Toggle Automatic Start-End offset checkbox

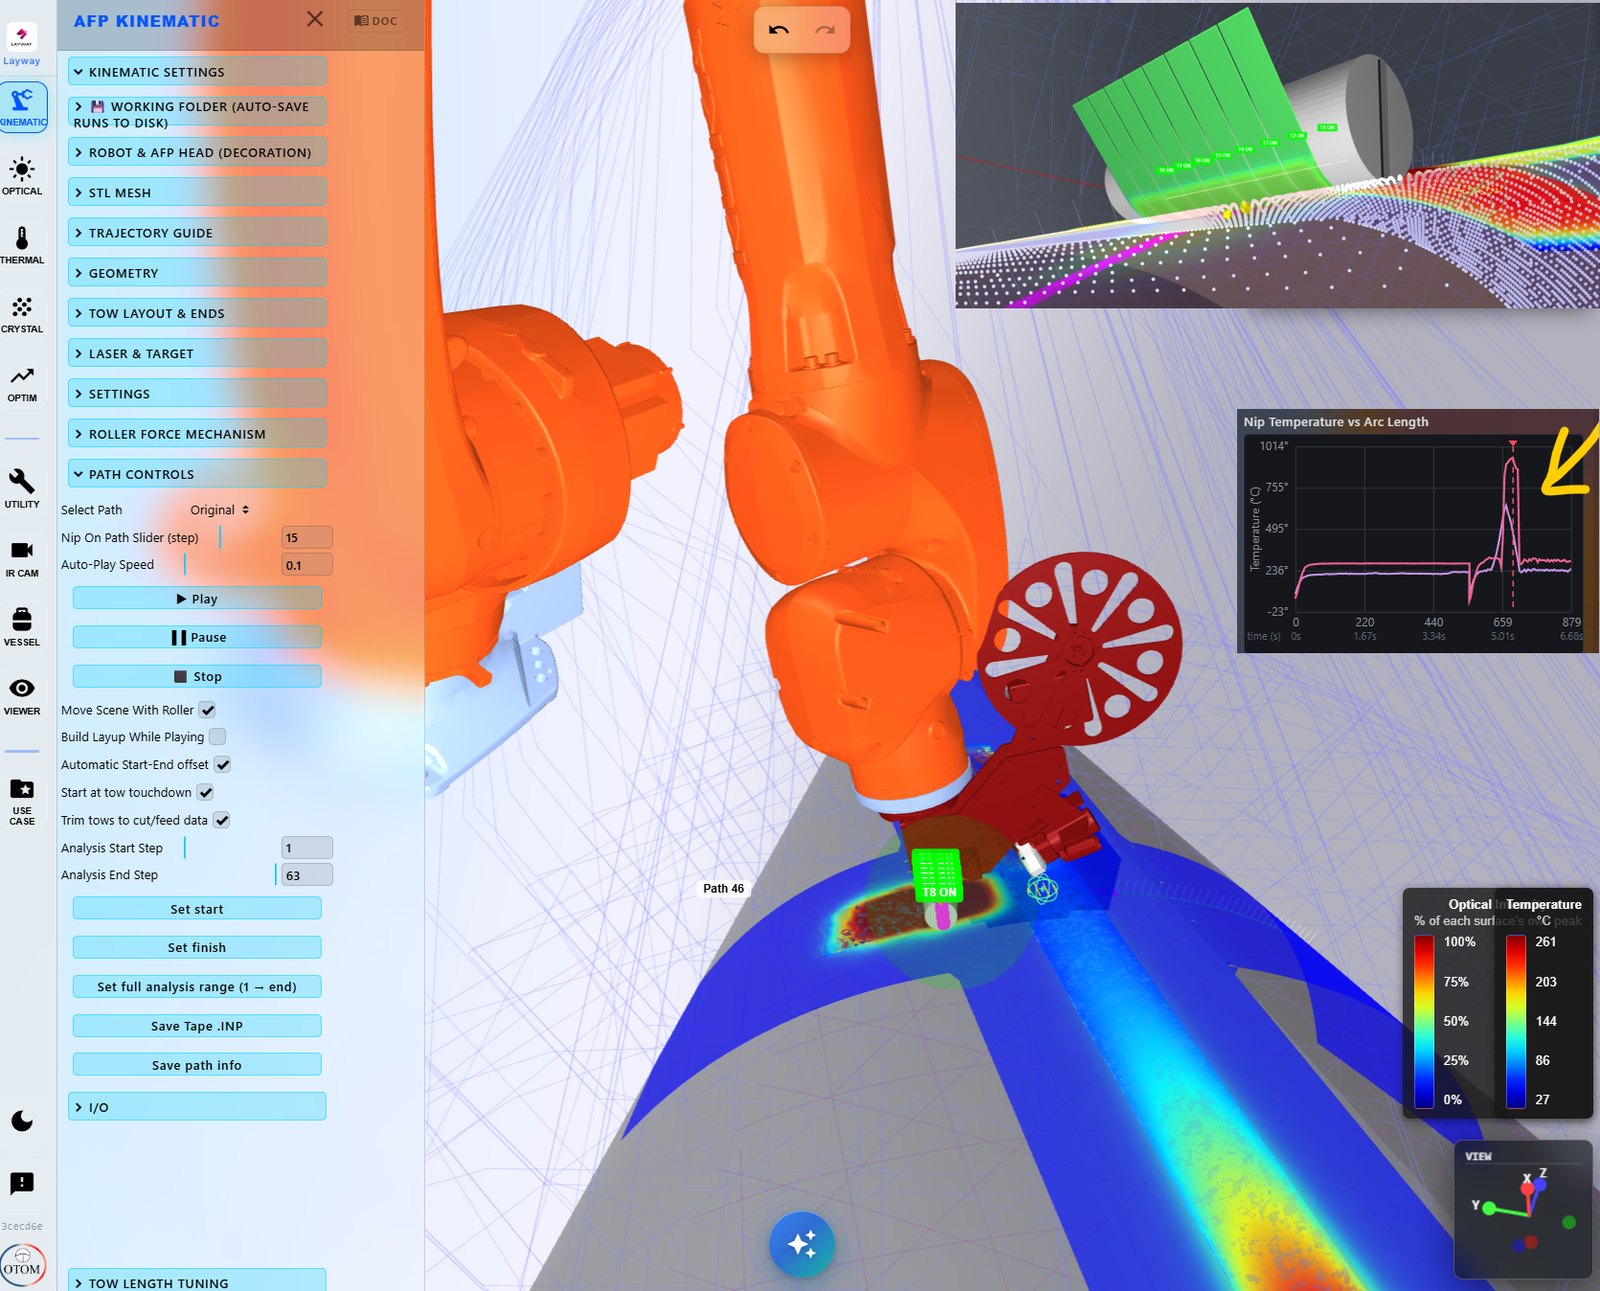pos(223,765)
